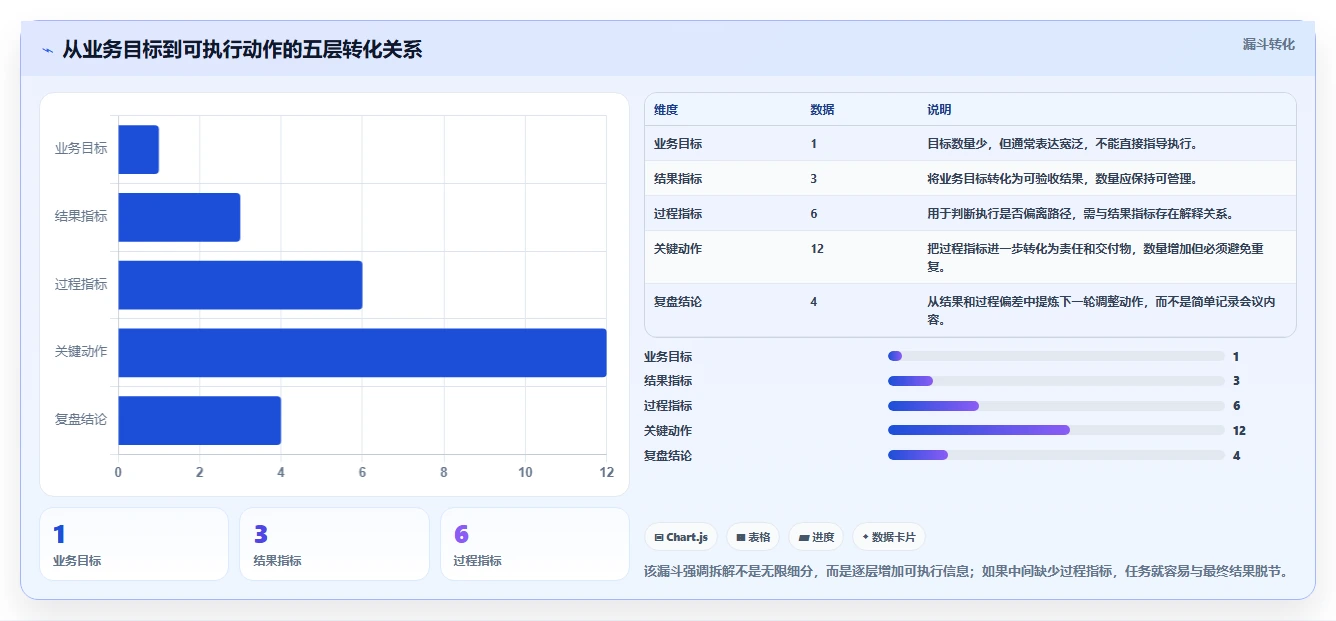
Task: Click the 业务目标 progress bar
Action: tap(1056, 356)
